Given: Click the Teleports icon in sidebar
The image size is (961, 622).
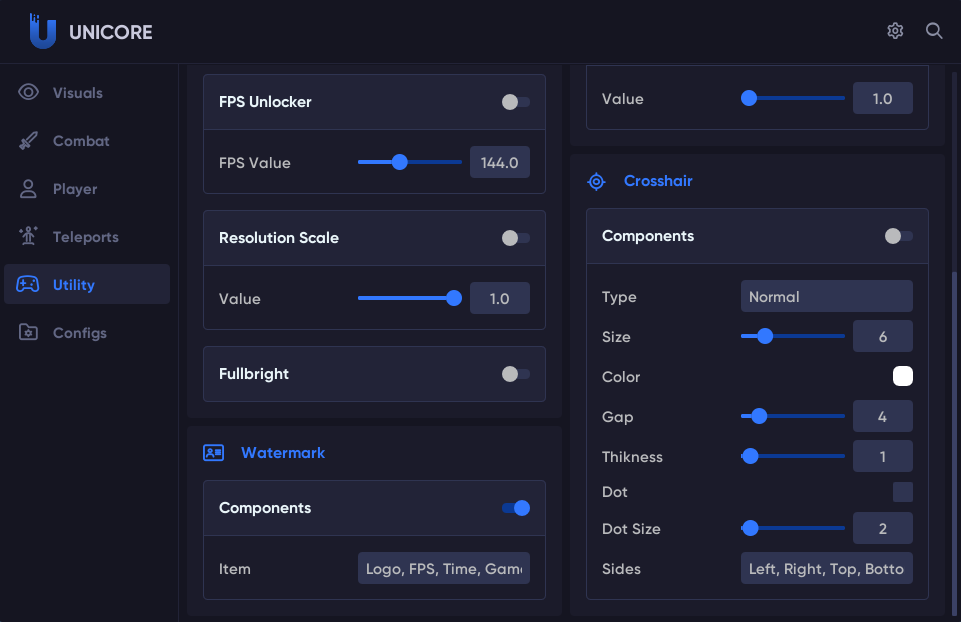Looking at the screenshot, I should (x=29, y=237).
